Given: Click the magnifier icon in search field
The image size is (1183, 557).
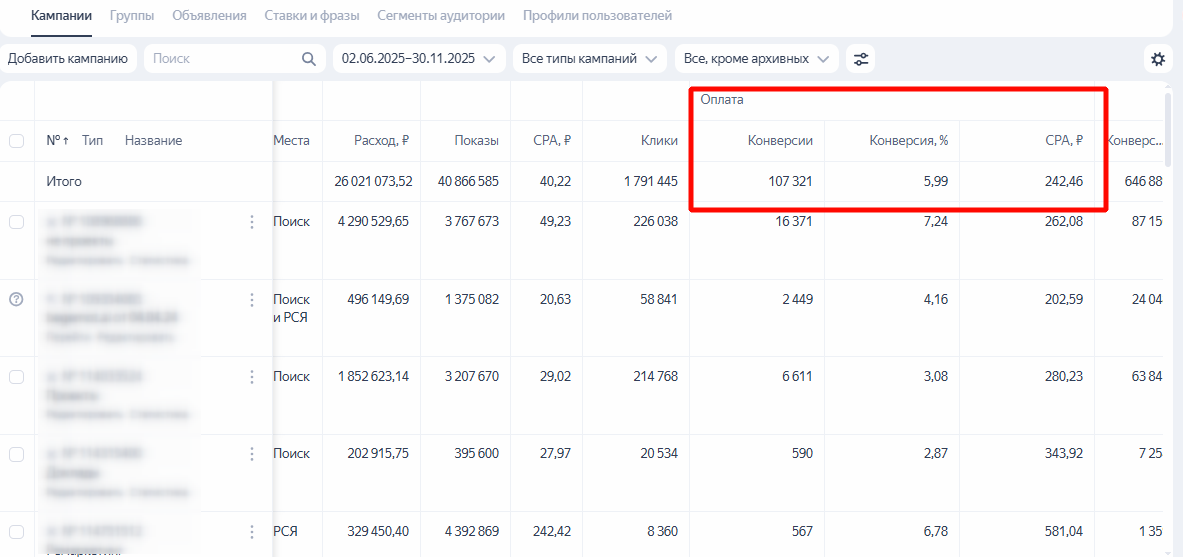Looking at the screenshot, I should pyautogui.click(x=309, y=59).
